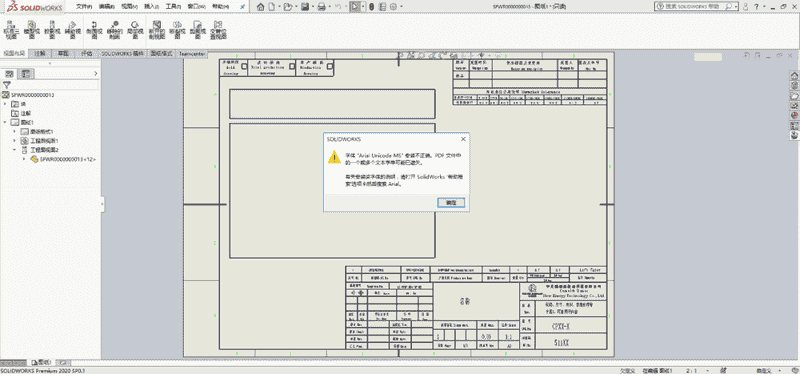Screen dimensions: 800x374
Task: Open View Palette task pane
Action: (x=794, y=105)
